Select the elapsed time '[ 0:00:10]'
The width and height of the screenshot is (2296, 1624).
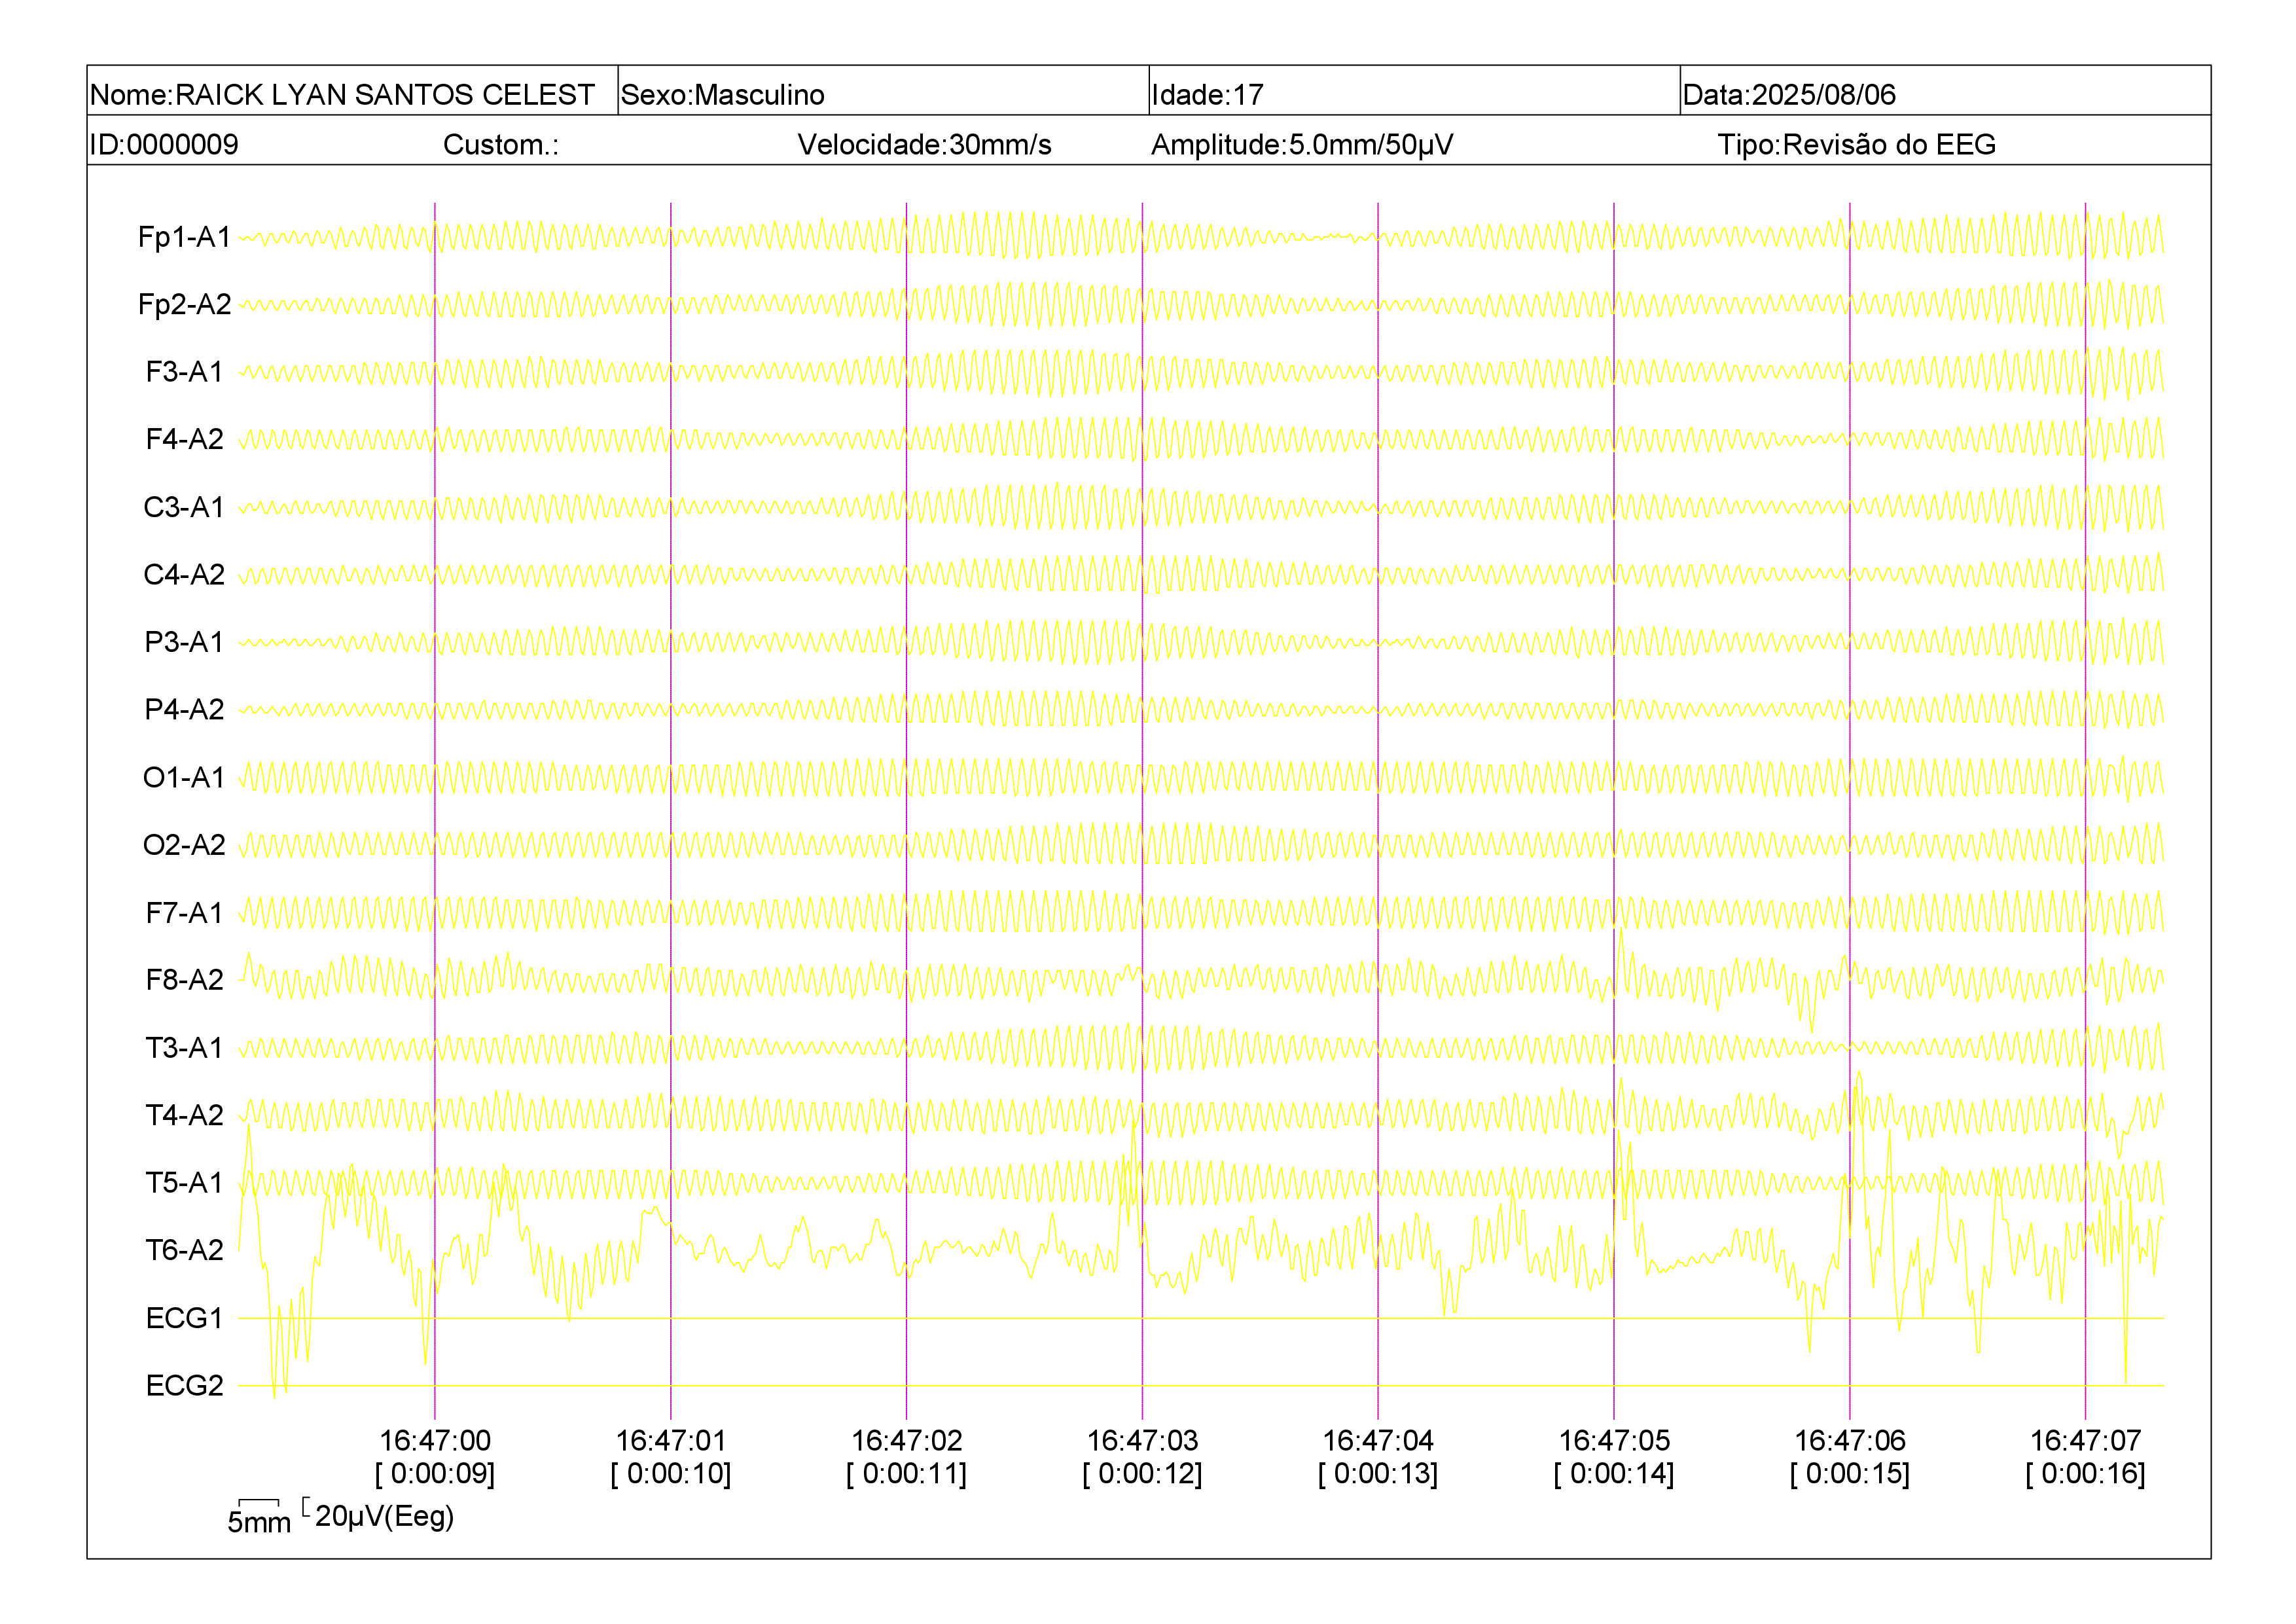click(x=671, y=1473)
